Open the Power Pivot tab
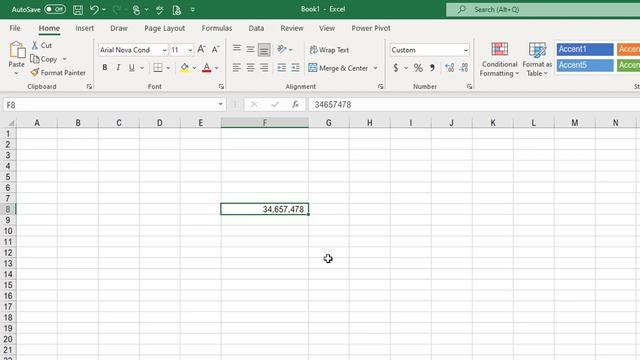The width and height of the screenshot is (640, 360). tap(371, 28)
